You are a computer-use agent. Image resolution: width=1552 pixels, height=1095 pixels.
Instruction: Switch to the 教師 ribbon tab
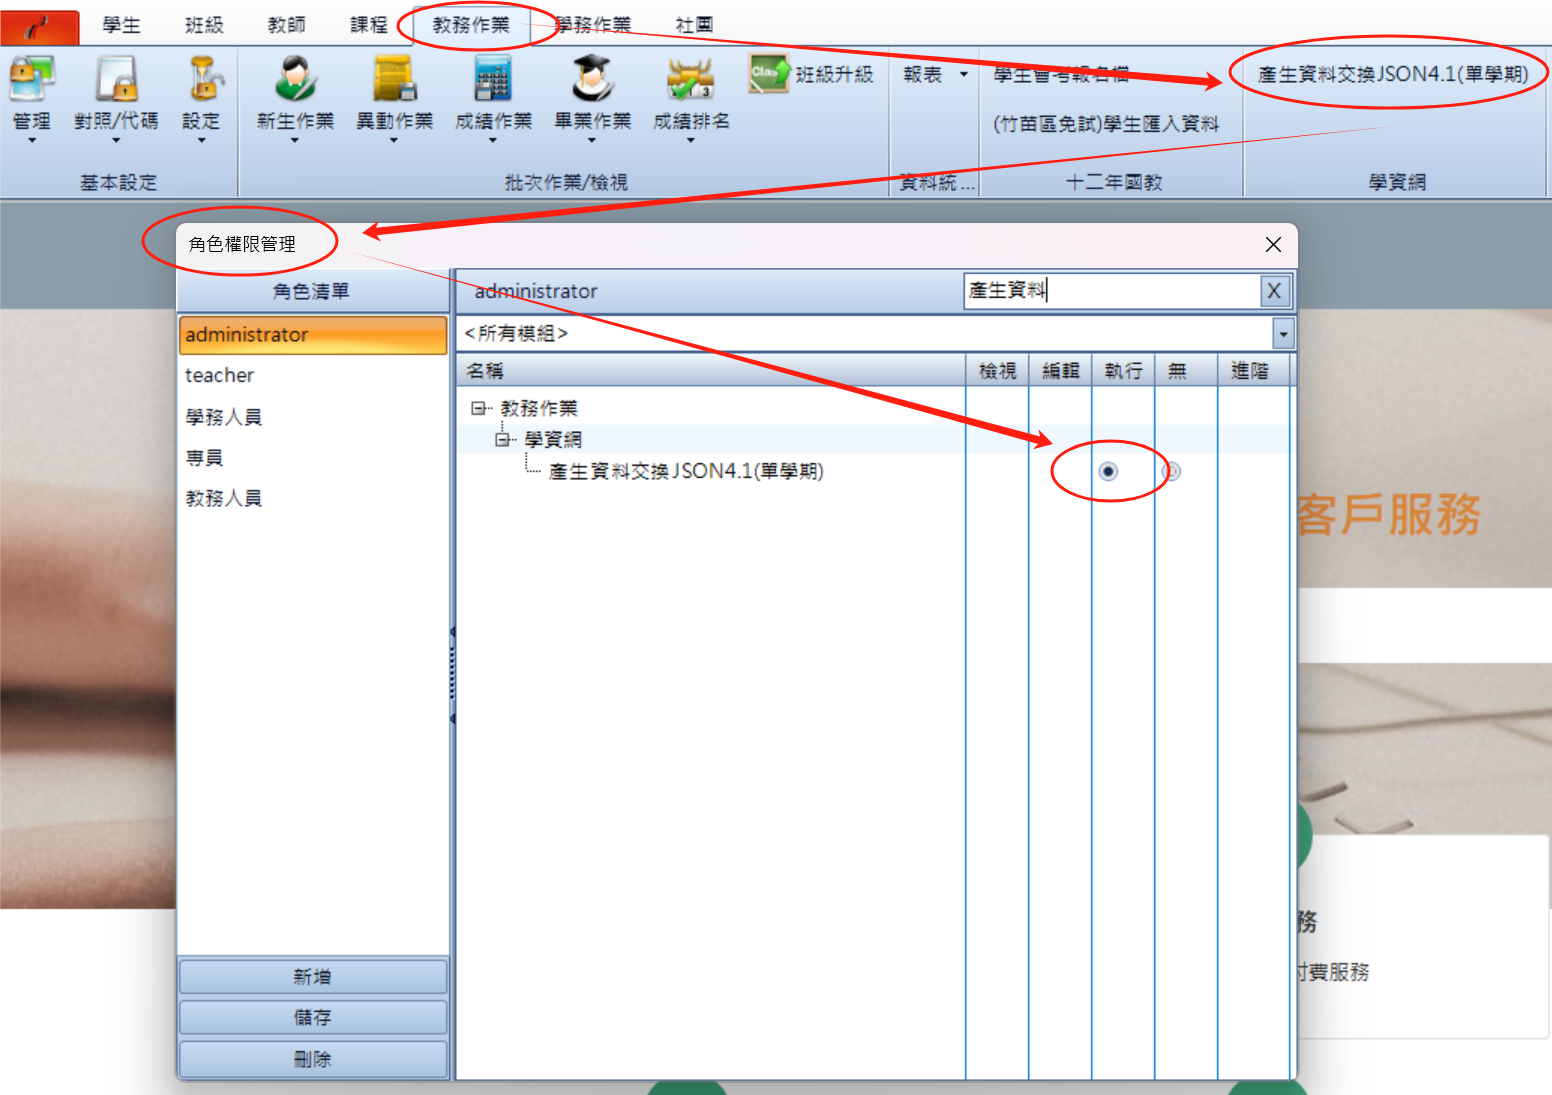coord(287,25)
